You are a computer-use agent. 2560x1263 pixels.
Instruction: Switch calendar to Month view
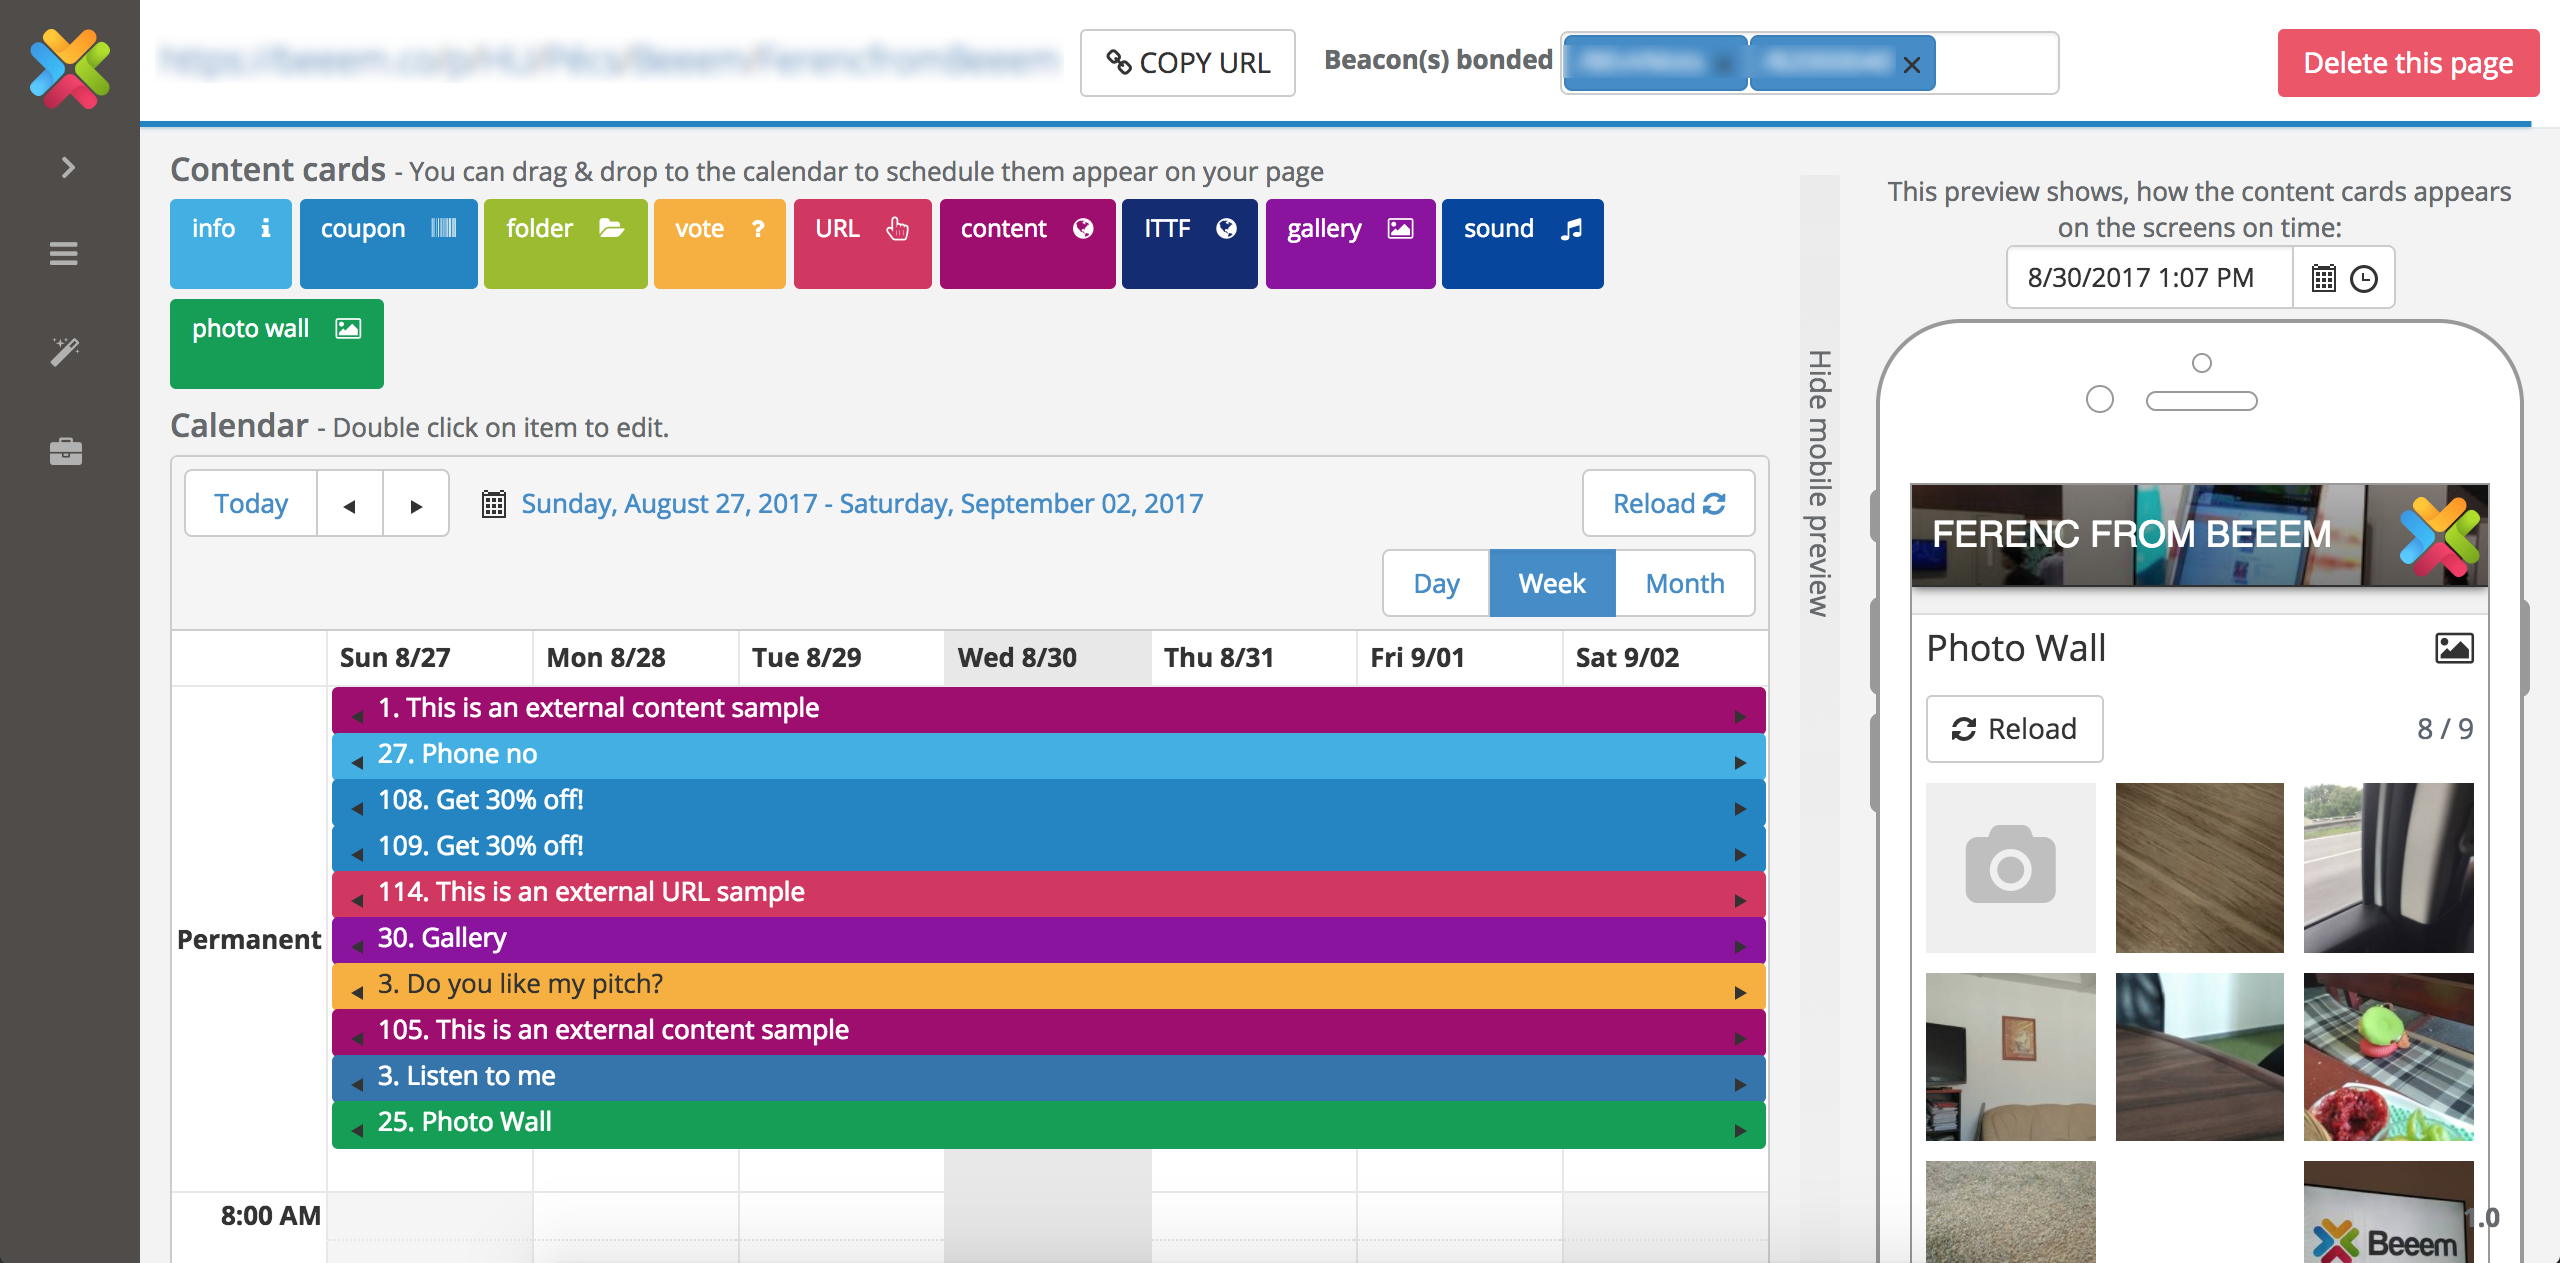click(x=1685, y=583)
